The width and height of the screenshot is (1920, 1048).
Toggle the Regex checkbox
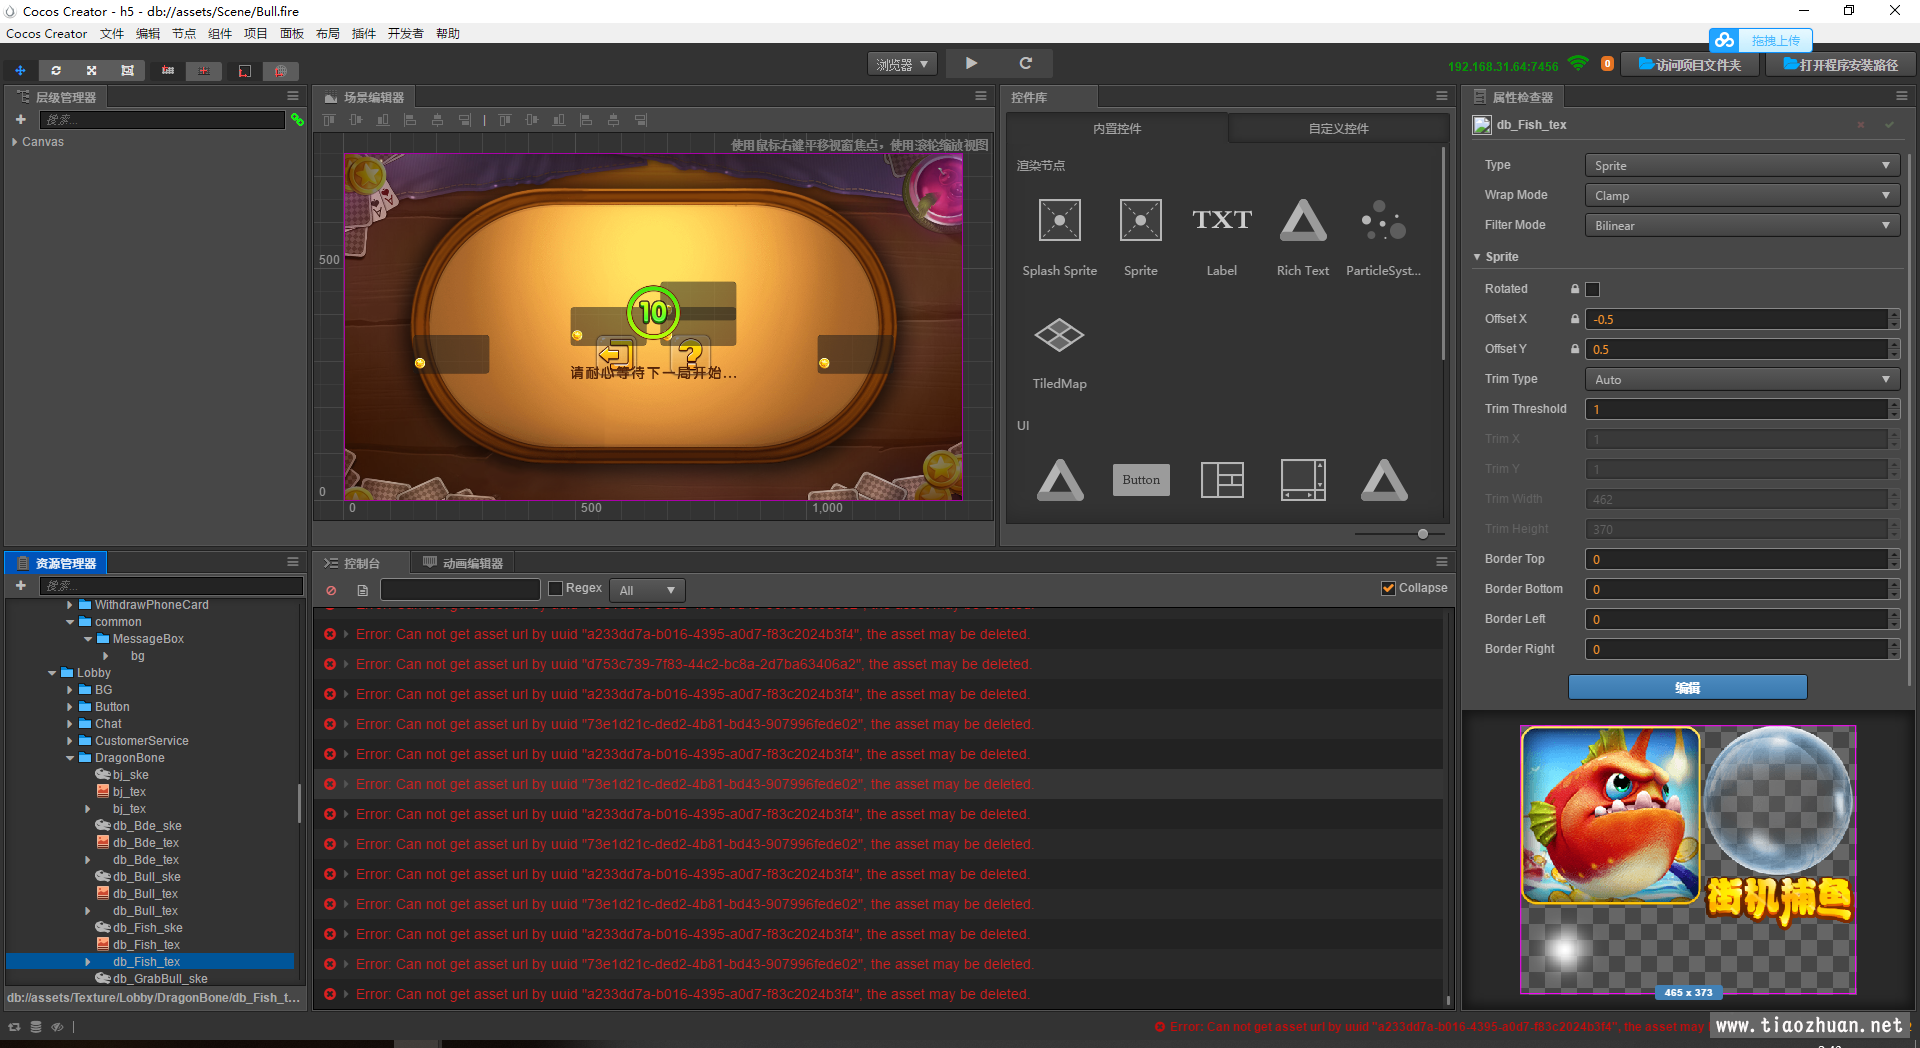click(x=556, y=589)
